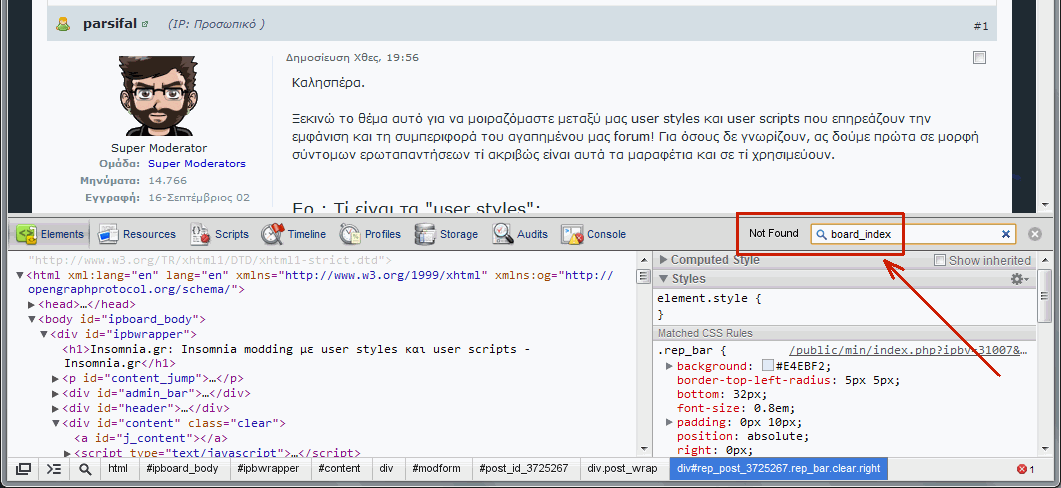
Task: Select the h1 Insomnia.gr element row
Action: 295,356
